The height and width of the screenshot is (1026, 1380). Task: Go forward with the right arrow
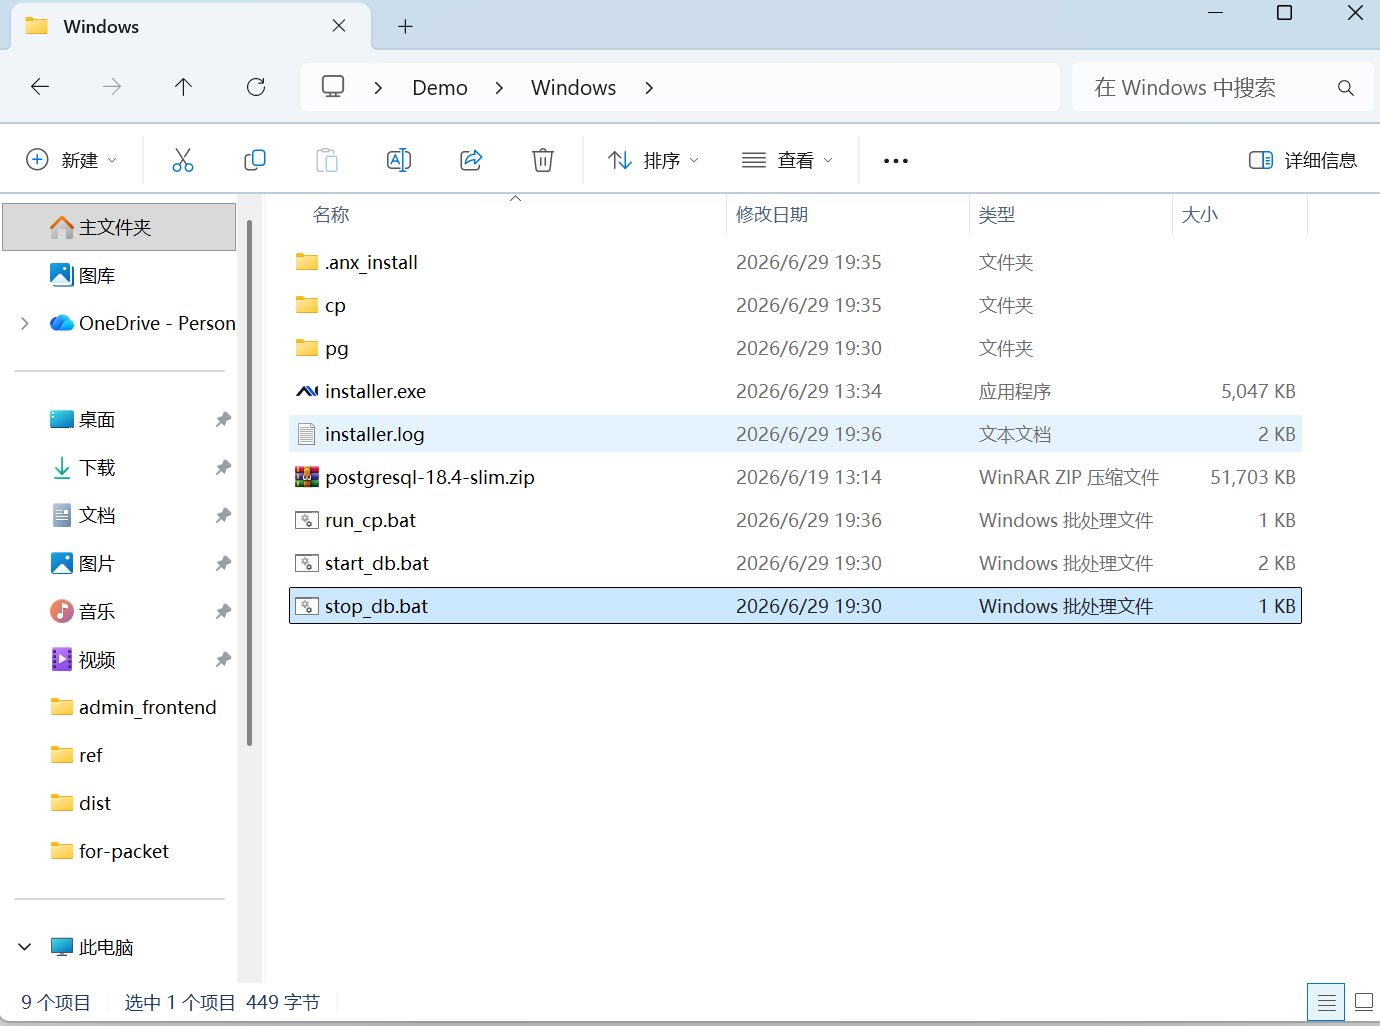(x=112, y=87)
